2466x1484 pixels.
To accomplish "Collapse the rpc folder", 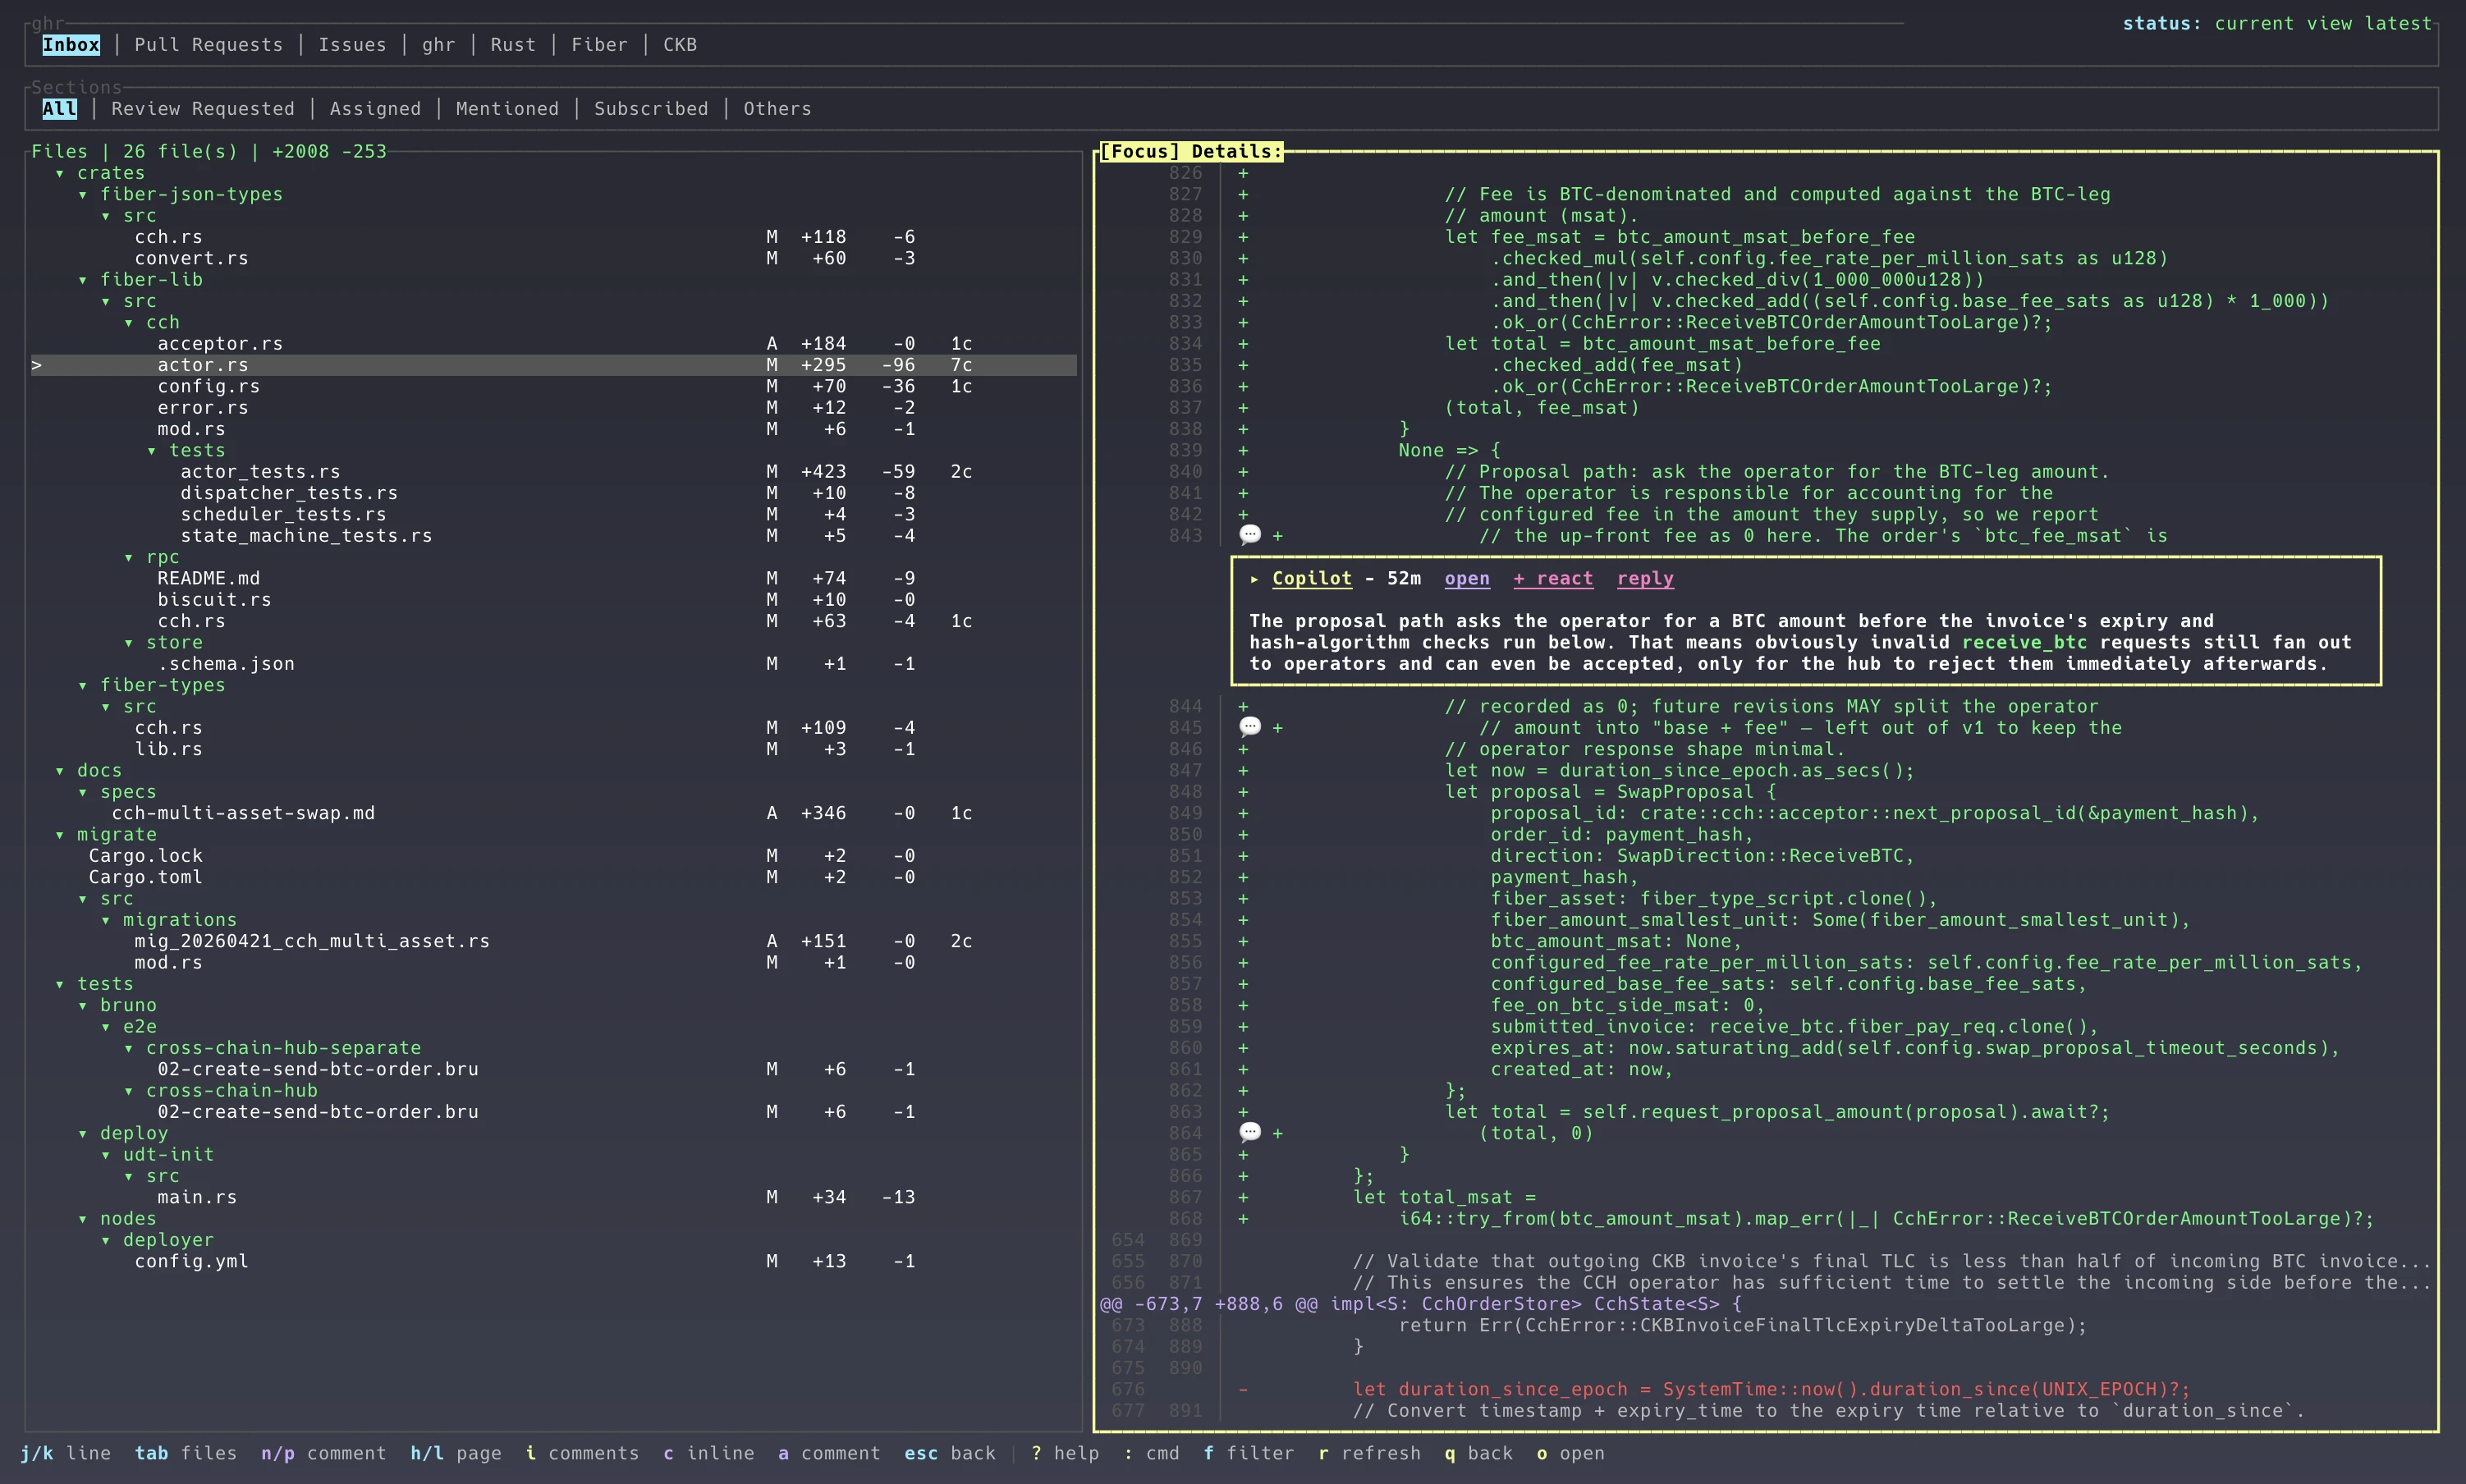I will (x=128, y=557).
